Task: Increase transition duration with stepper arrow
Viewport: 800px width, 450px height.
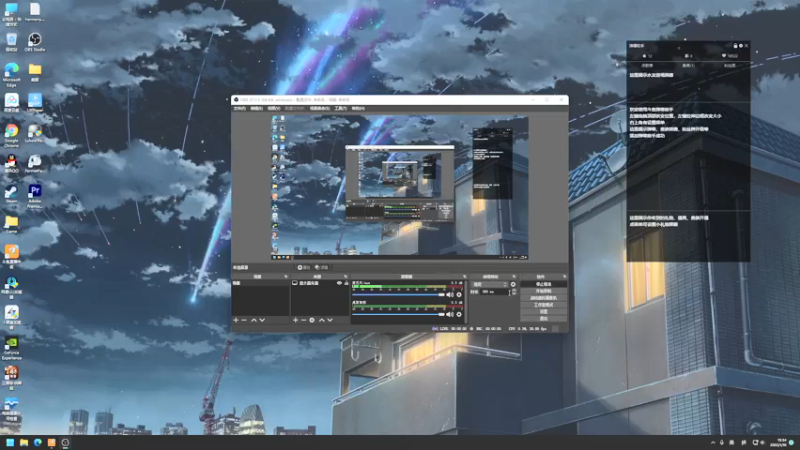Action: [x=514, y=290]
